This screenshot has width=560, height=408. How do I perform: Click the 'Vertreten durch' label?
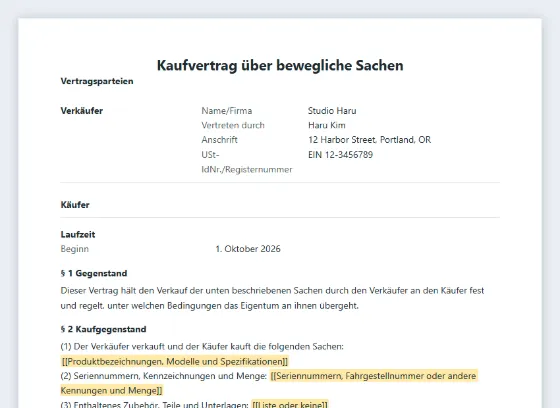(x=233, y=125)
